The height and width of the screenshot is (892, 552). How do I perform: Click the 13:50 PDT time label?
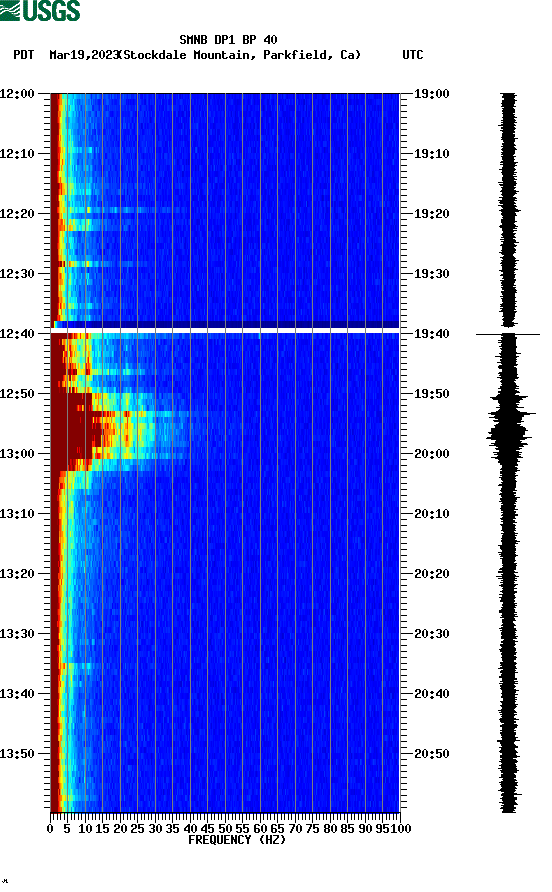click(17, 754)
